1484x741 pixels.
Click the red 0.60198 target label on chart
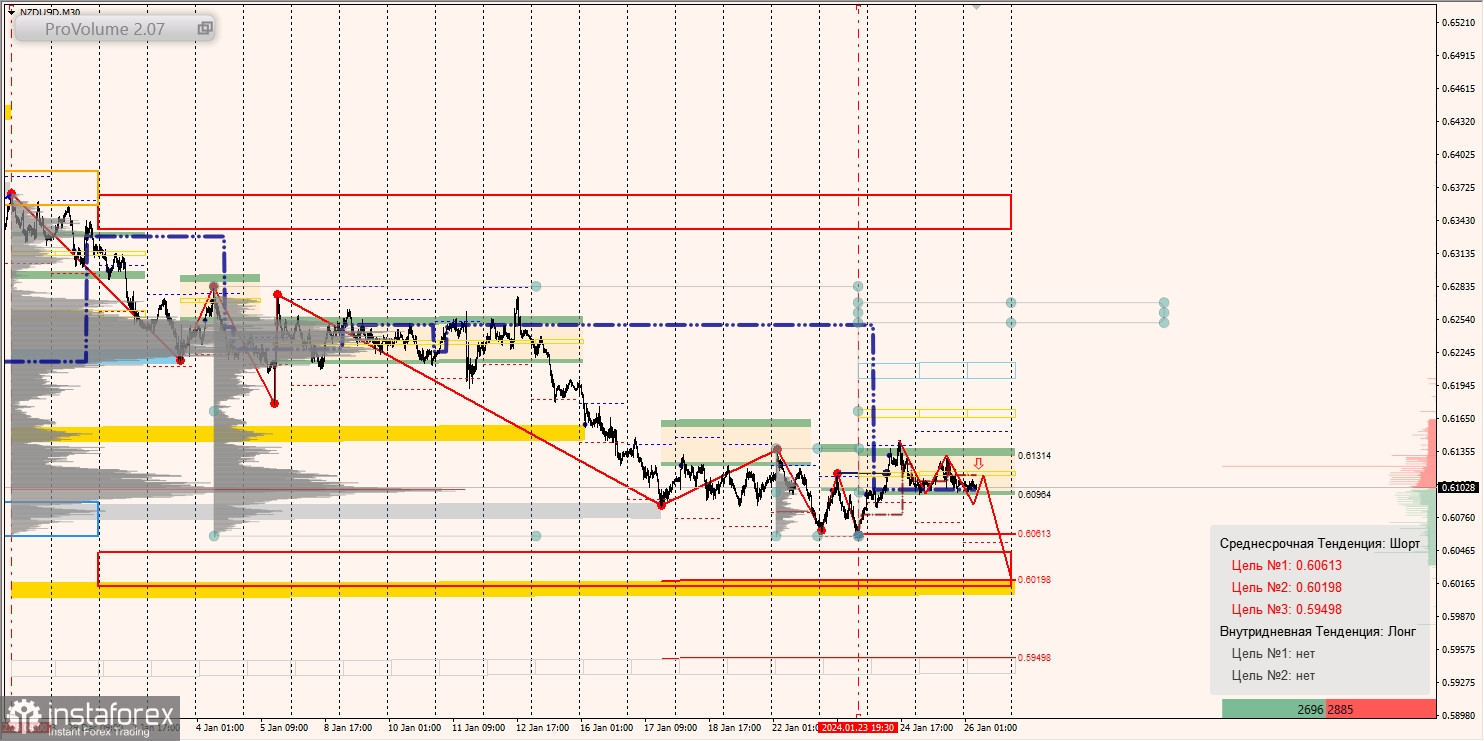1034,580
